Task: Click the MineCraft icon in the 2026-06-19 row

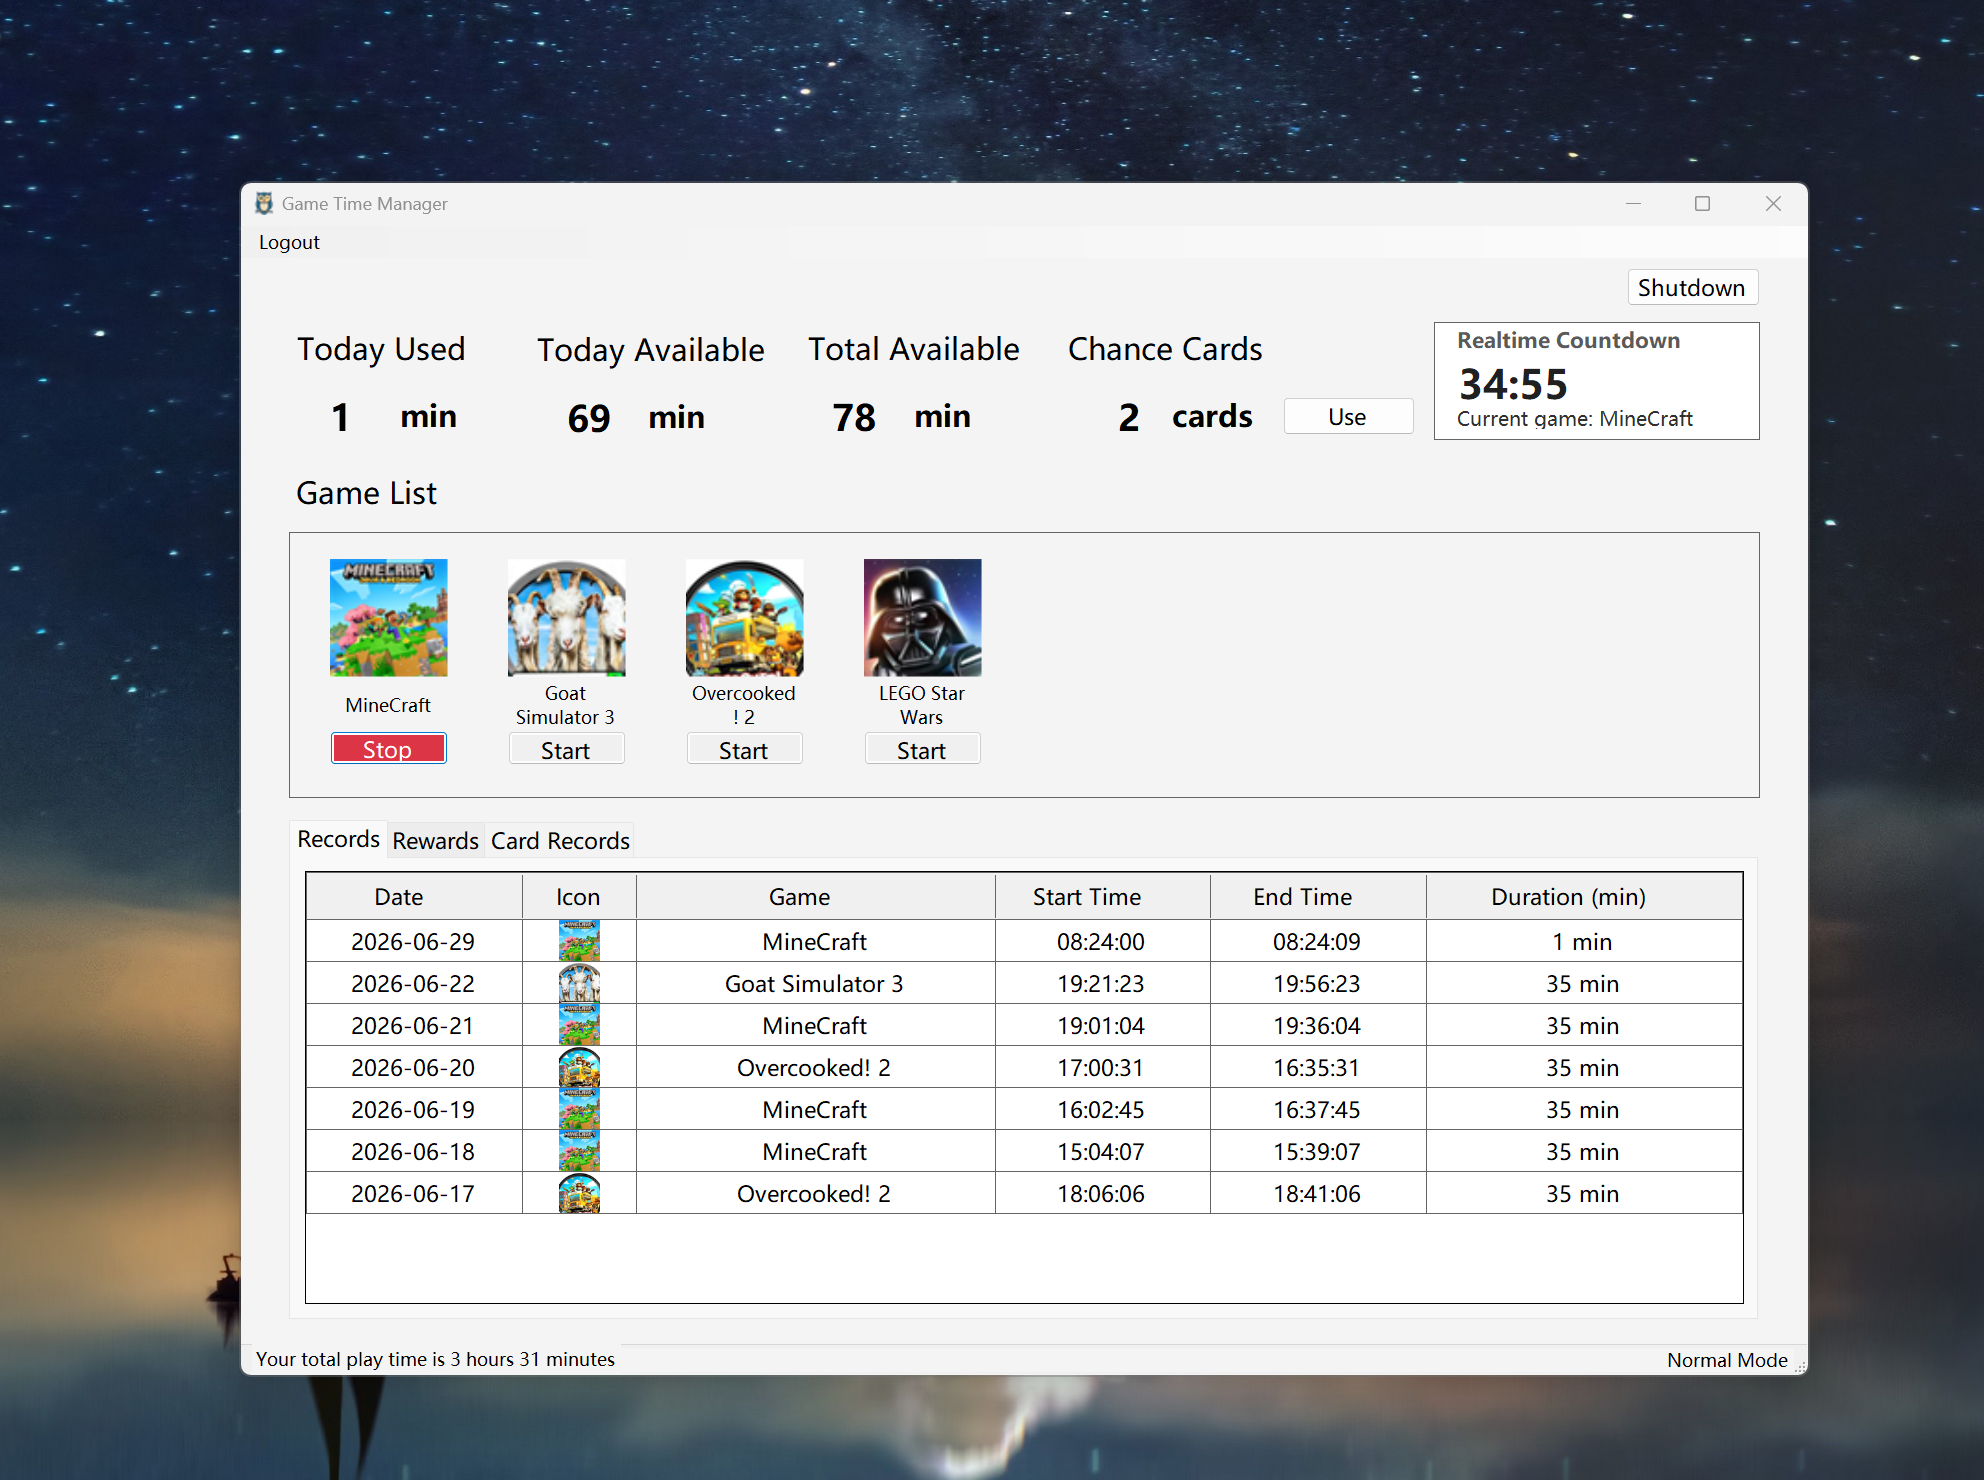Action: [x=579, y=1109]
